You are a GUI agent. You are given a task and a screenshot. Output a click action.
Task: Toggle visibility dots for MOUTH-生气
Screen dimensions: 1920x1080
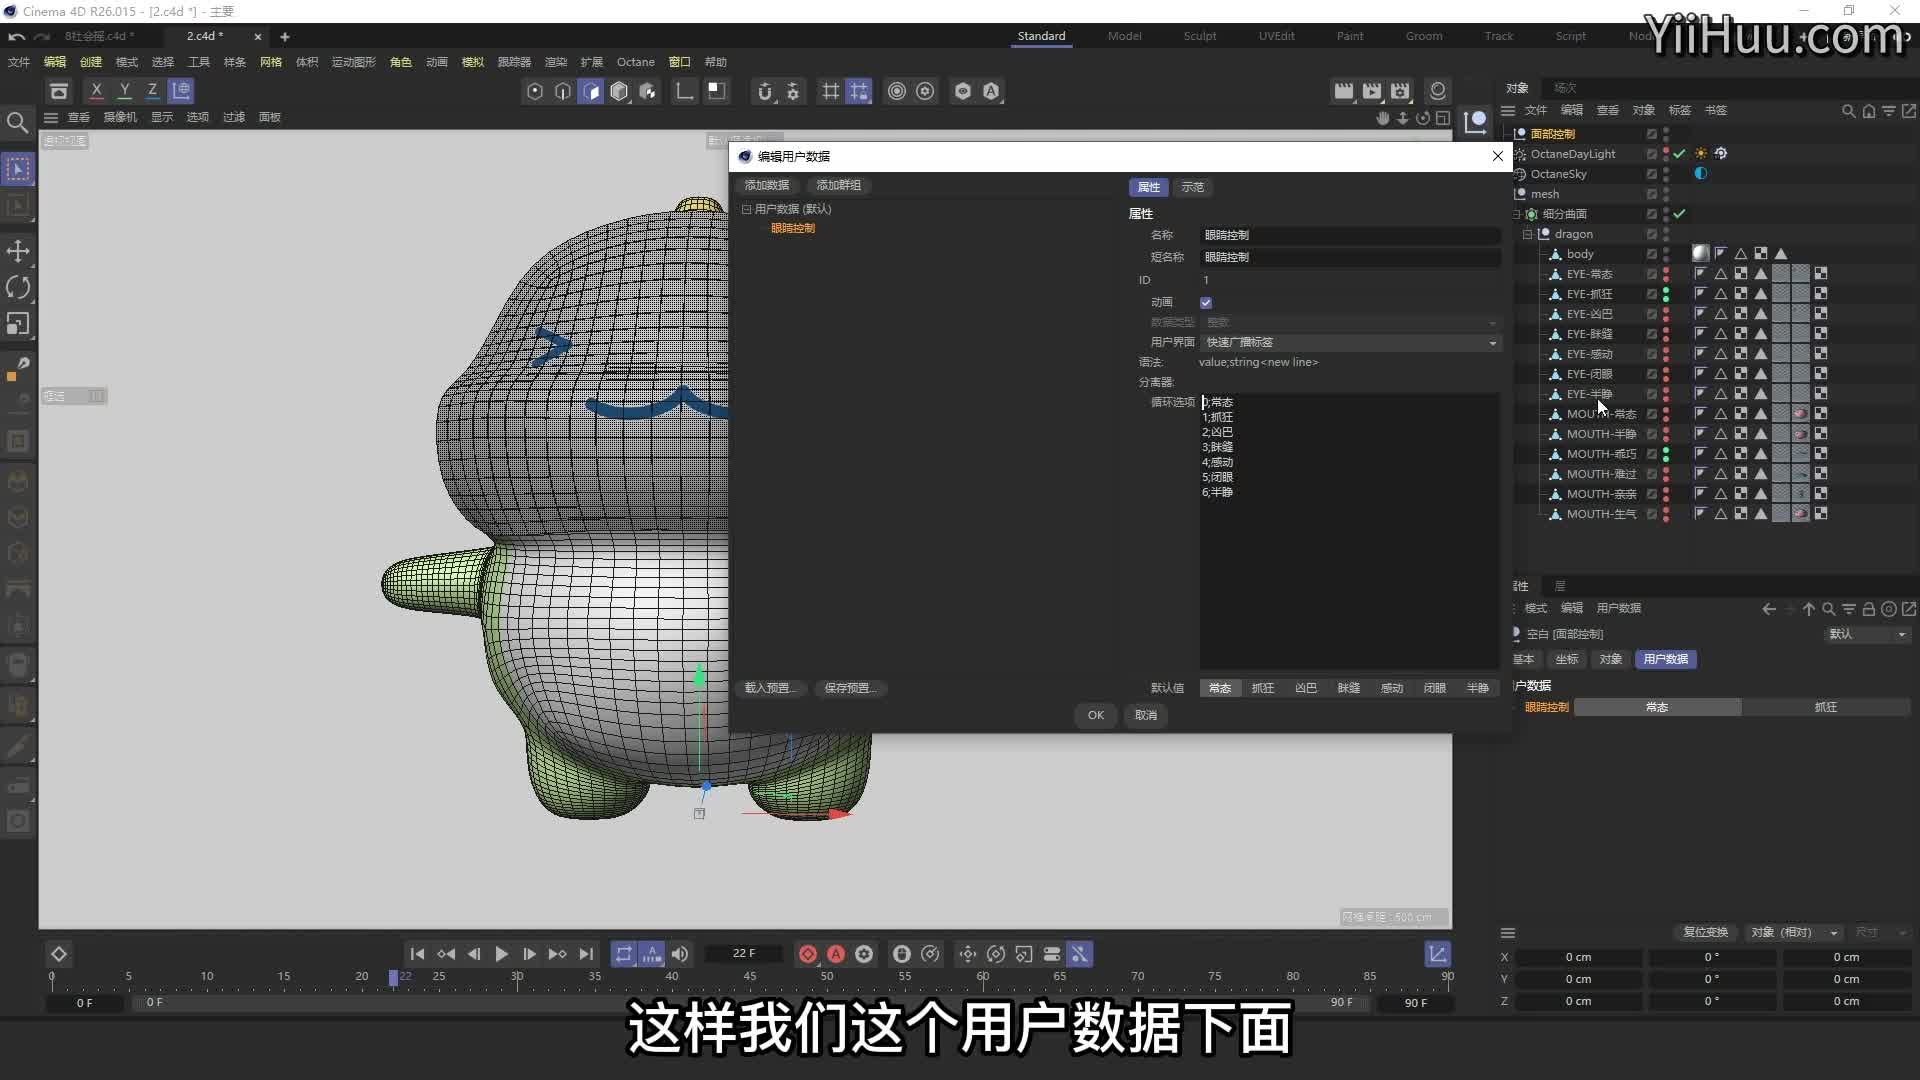[1666, 514]
